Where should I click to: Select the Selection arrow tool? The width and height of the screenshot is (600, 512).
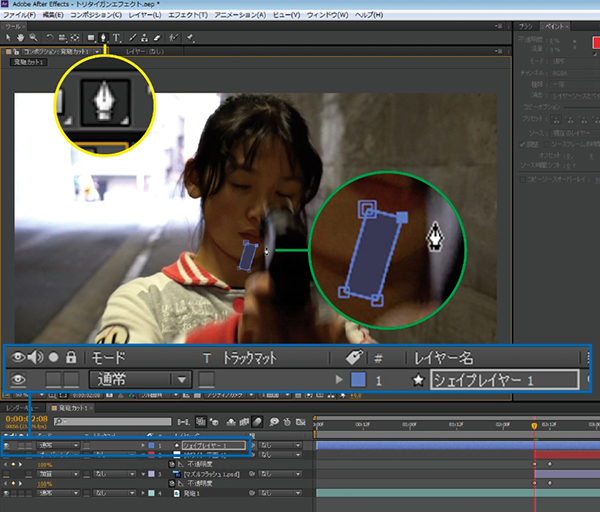coord(8,38)
